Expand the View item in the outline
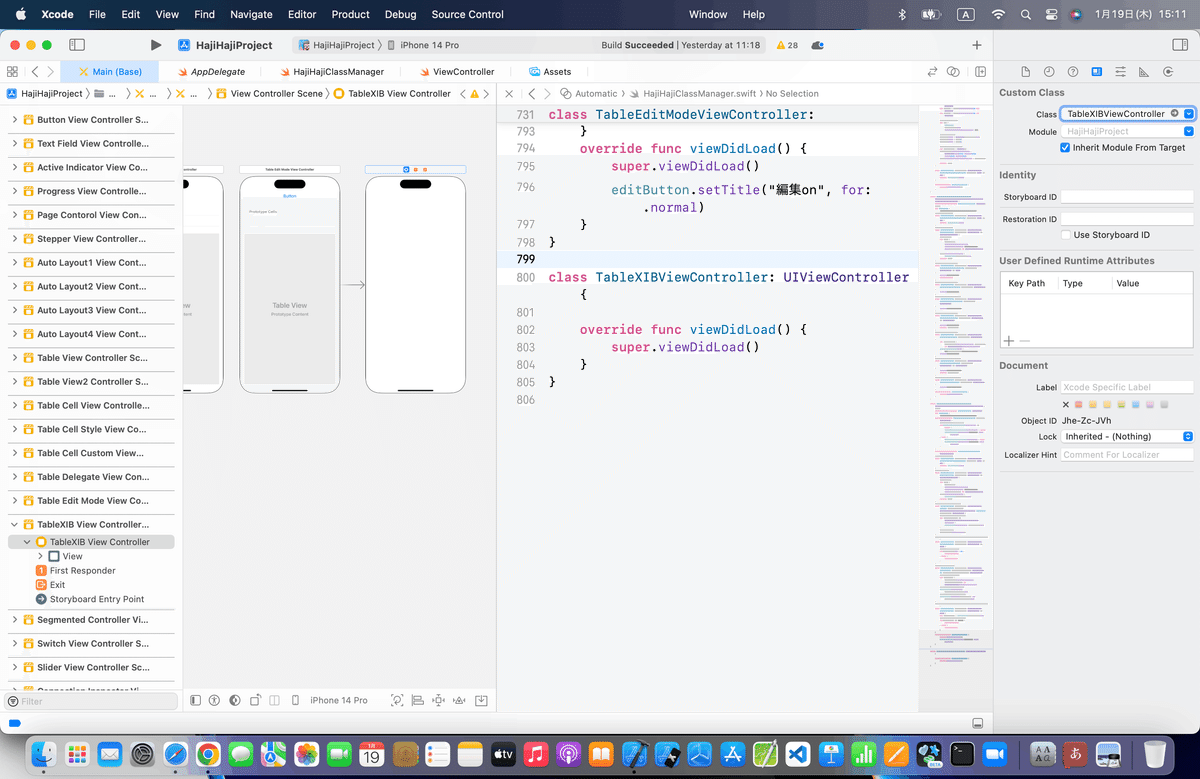The width and height of the screenshot is (1200, 779). [40, 556]
